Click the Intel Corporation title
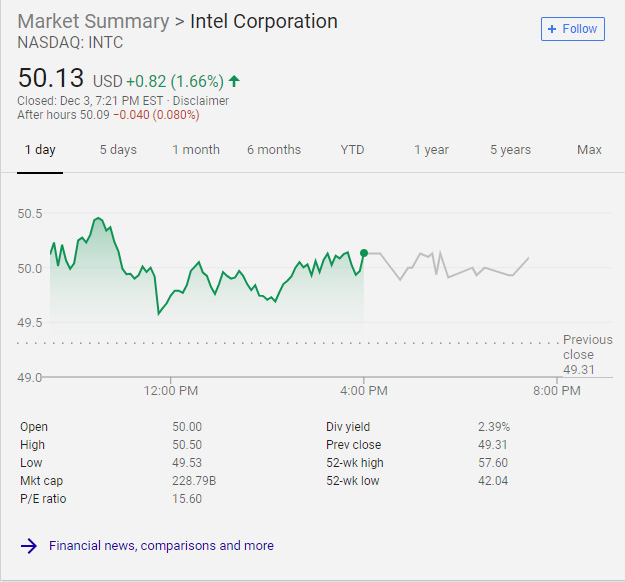Viewport: 625px width, 582px height. click(x=264, y=21)
